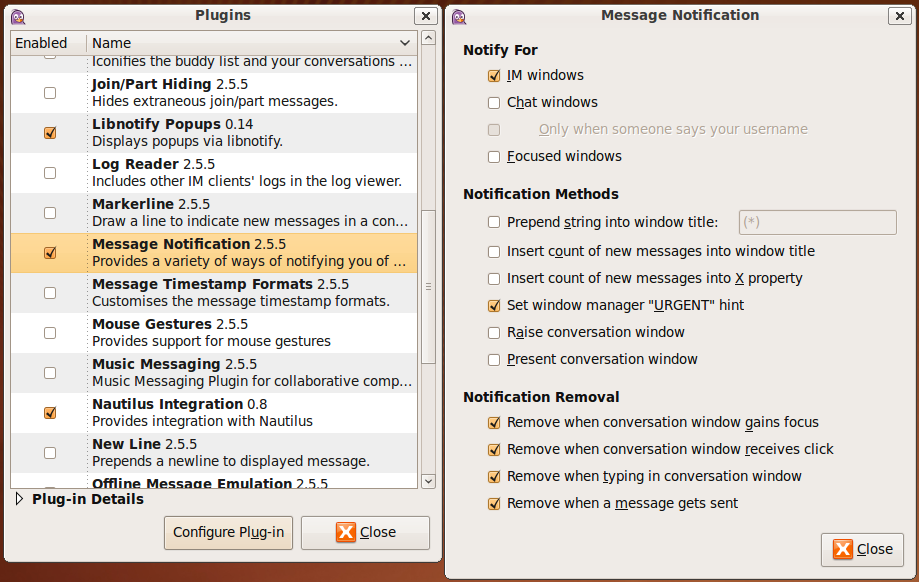The height and width of the screenshot is (582, 919).
Task: Enable the Music Messaging plugin checkbox
Action: [50, 373]
